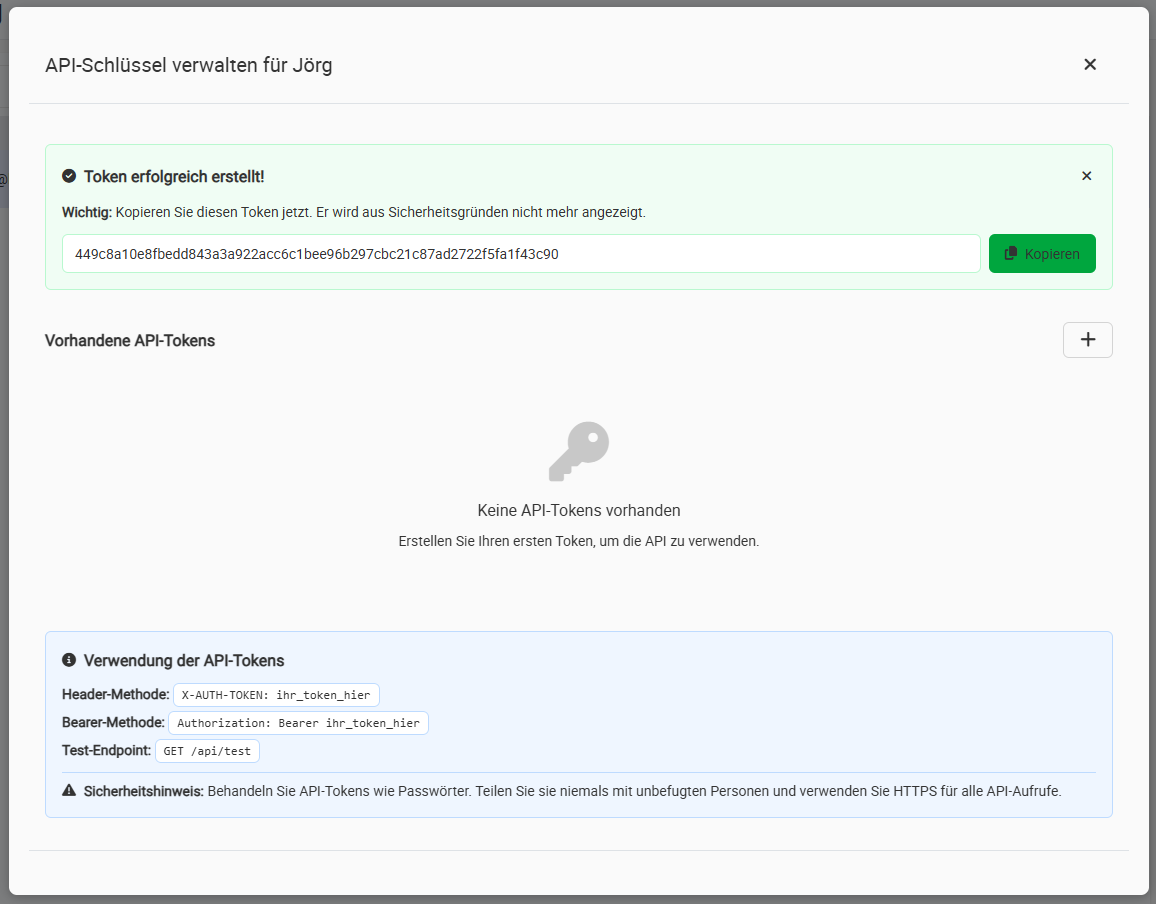Dismiss the green success notification with its X
The height and width of the screenshot is (904, 1156).
pyautogui.click(x=1086, y=175)
